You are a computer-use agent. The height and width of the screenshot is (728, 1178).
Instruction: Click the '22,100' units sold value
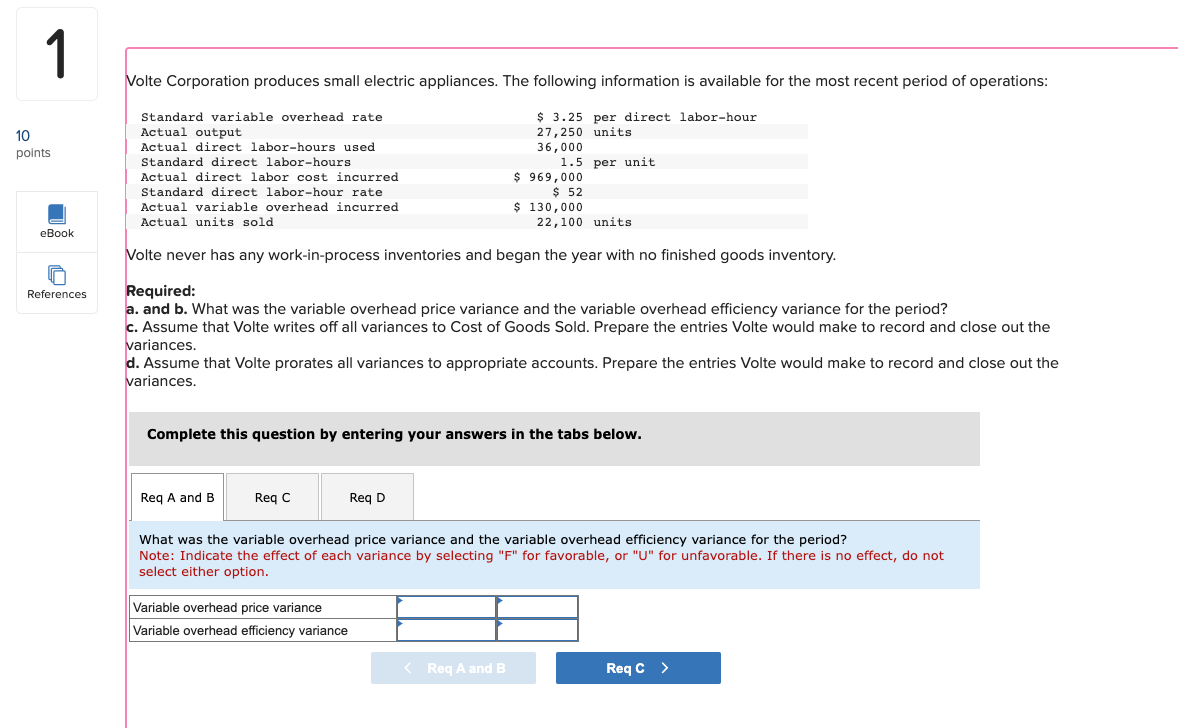tap(560, 222)
